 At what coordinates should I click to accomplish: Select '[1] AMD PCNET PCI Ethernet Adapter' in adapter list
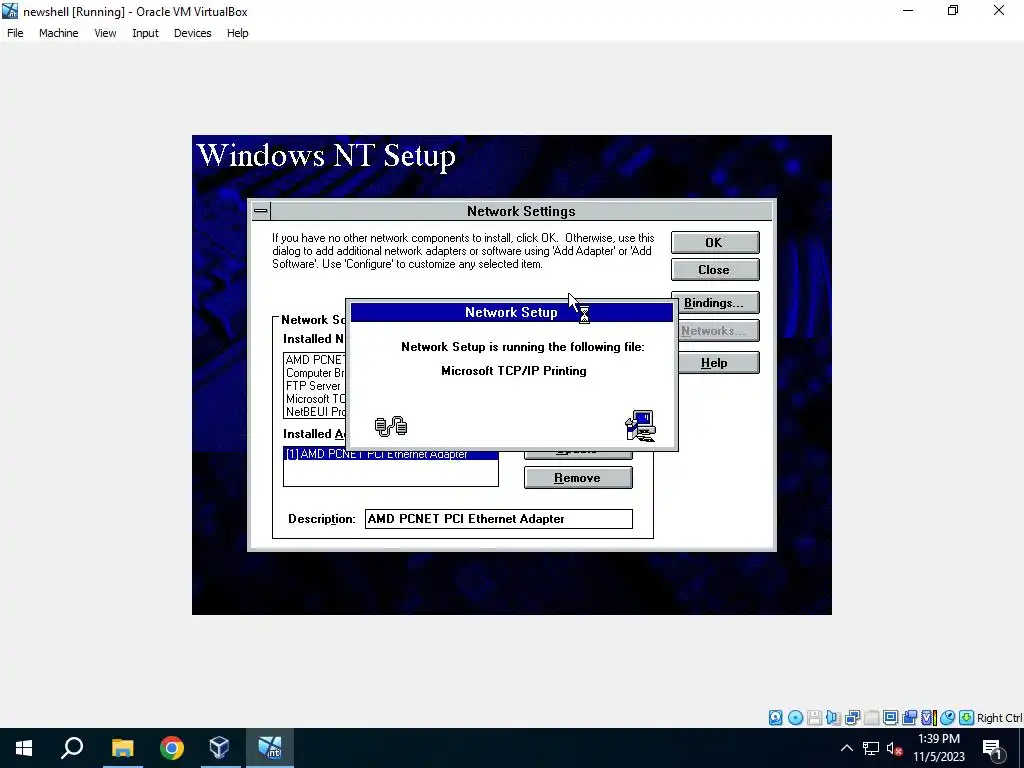pos(391,455)
